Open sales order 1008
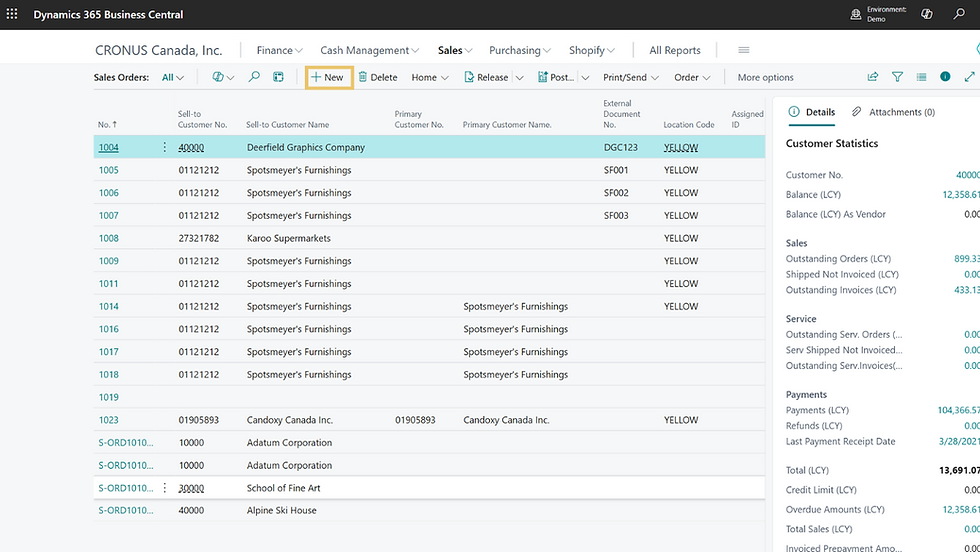 (x=108, y=238)
